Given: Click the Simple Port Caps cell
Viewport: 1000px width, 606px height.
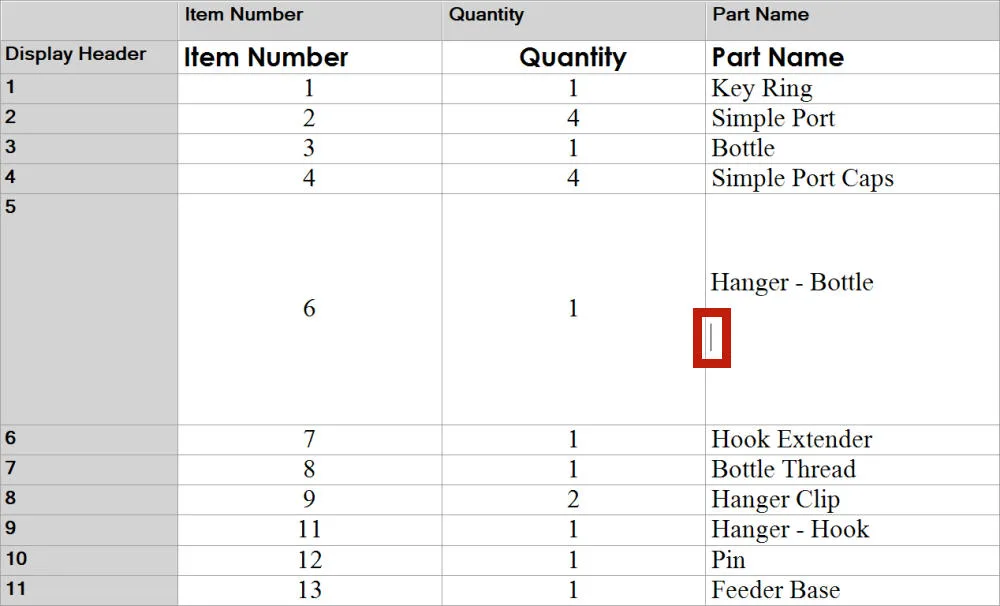Looking at the screenshot, I should tap(853, 179).
